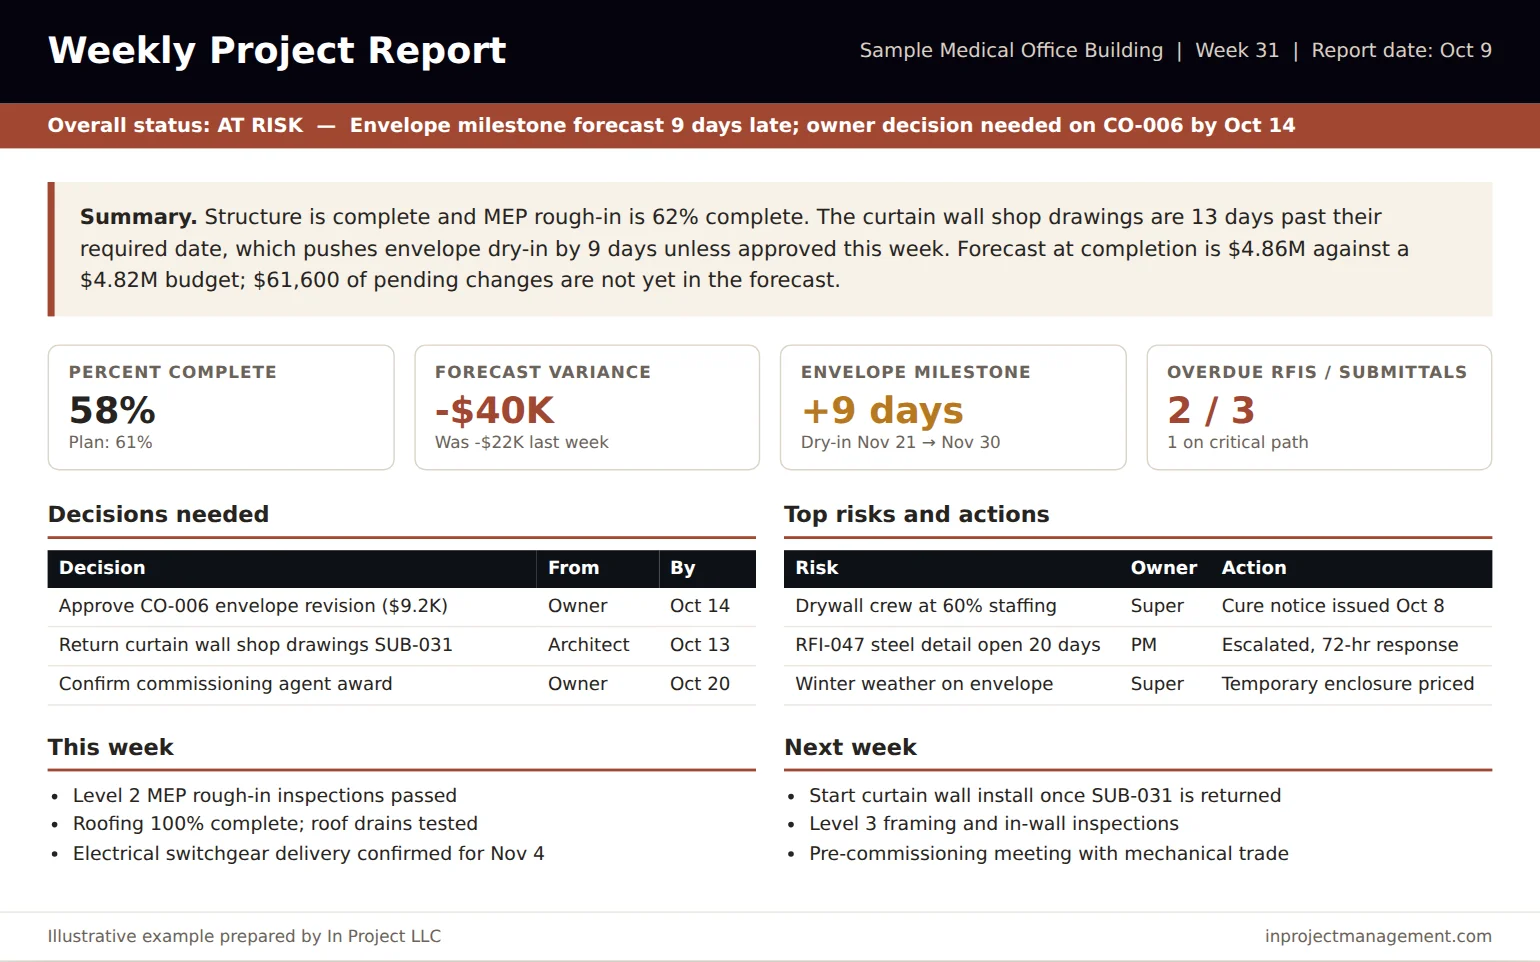Click 'Escalated, 72-hr response' action
The image size is (1540, 962).
click(x=1339, y=645)
